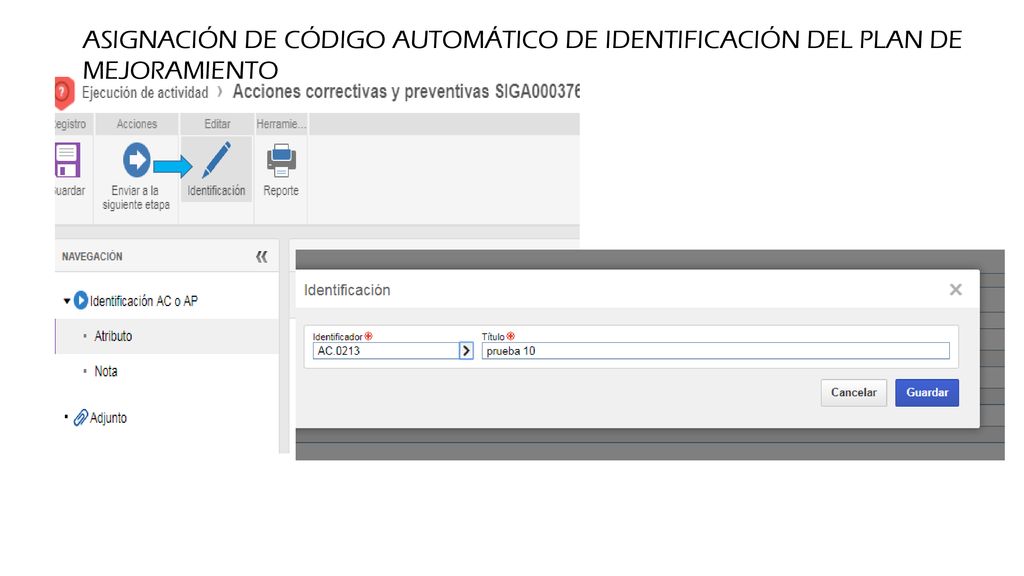Image resolution: width=1024 pixels, height=576 pixels.
Task: Click the Acciones ribbon group label
Action: click(136, 124)
